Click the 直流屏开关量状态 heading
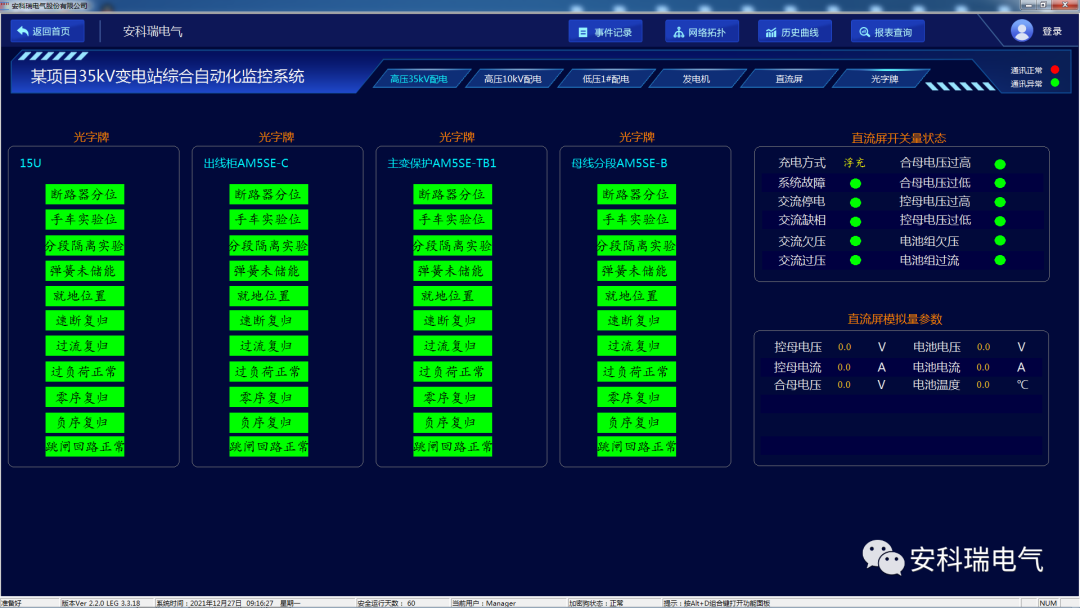 tap(898, 138)
